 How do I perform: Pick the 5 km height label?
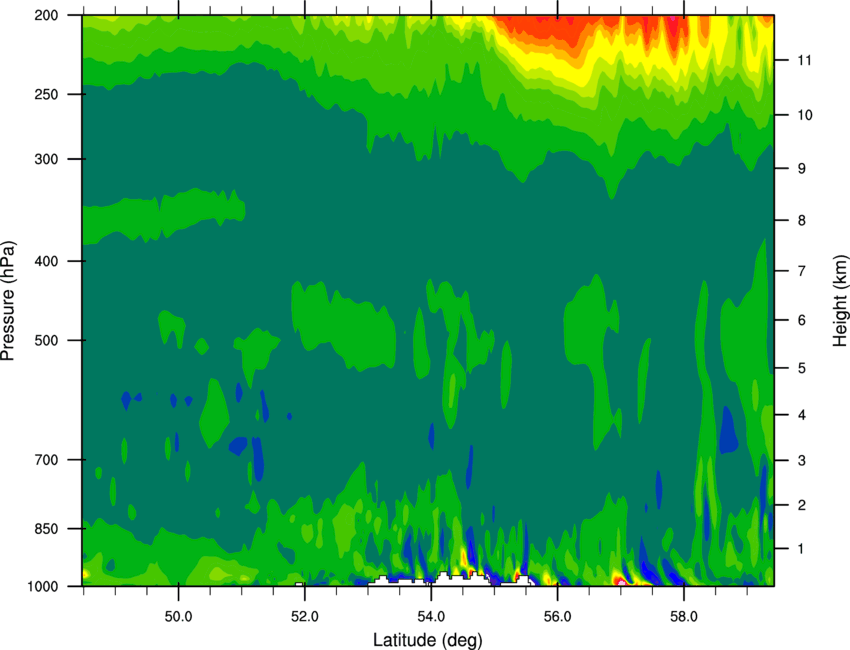pos(802,368)
